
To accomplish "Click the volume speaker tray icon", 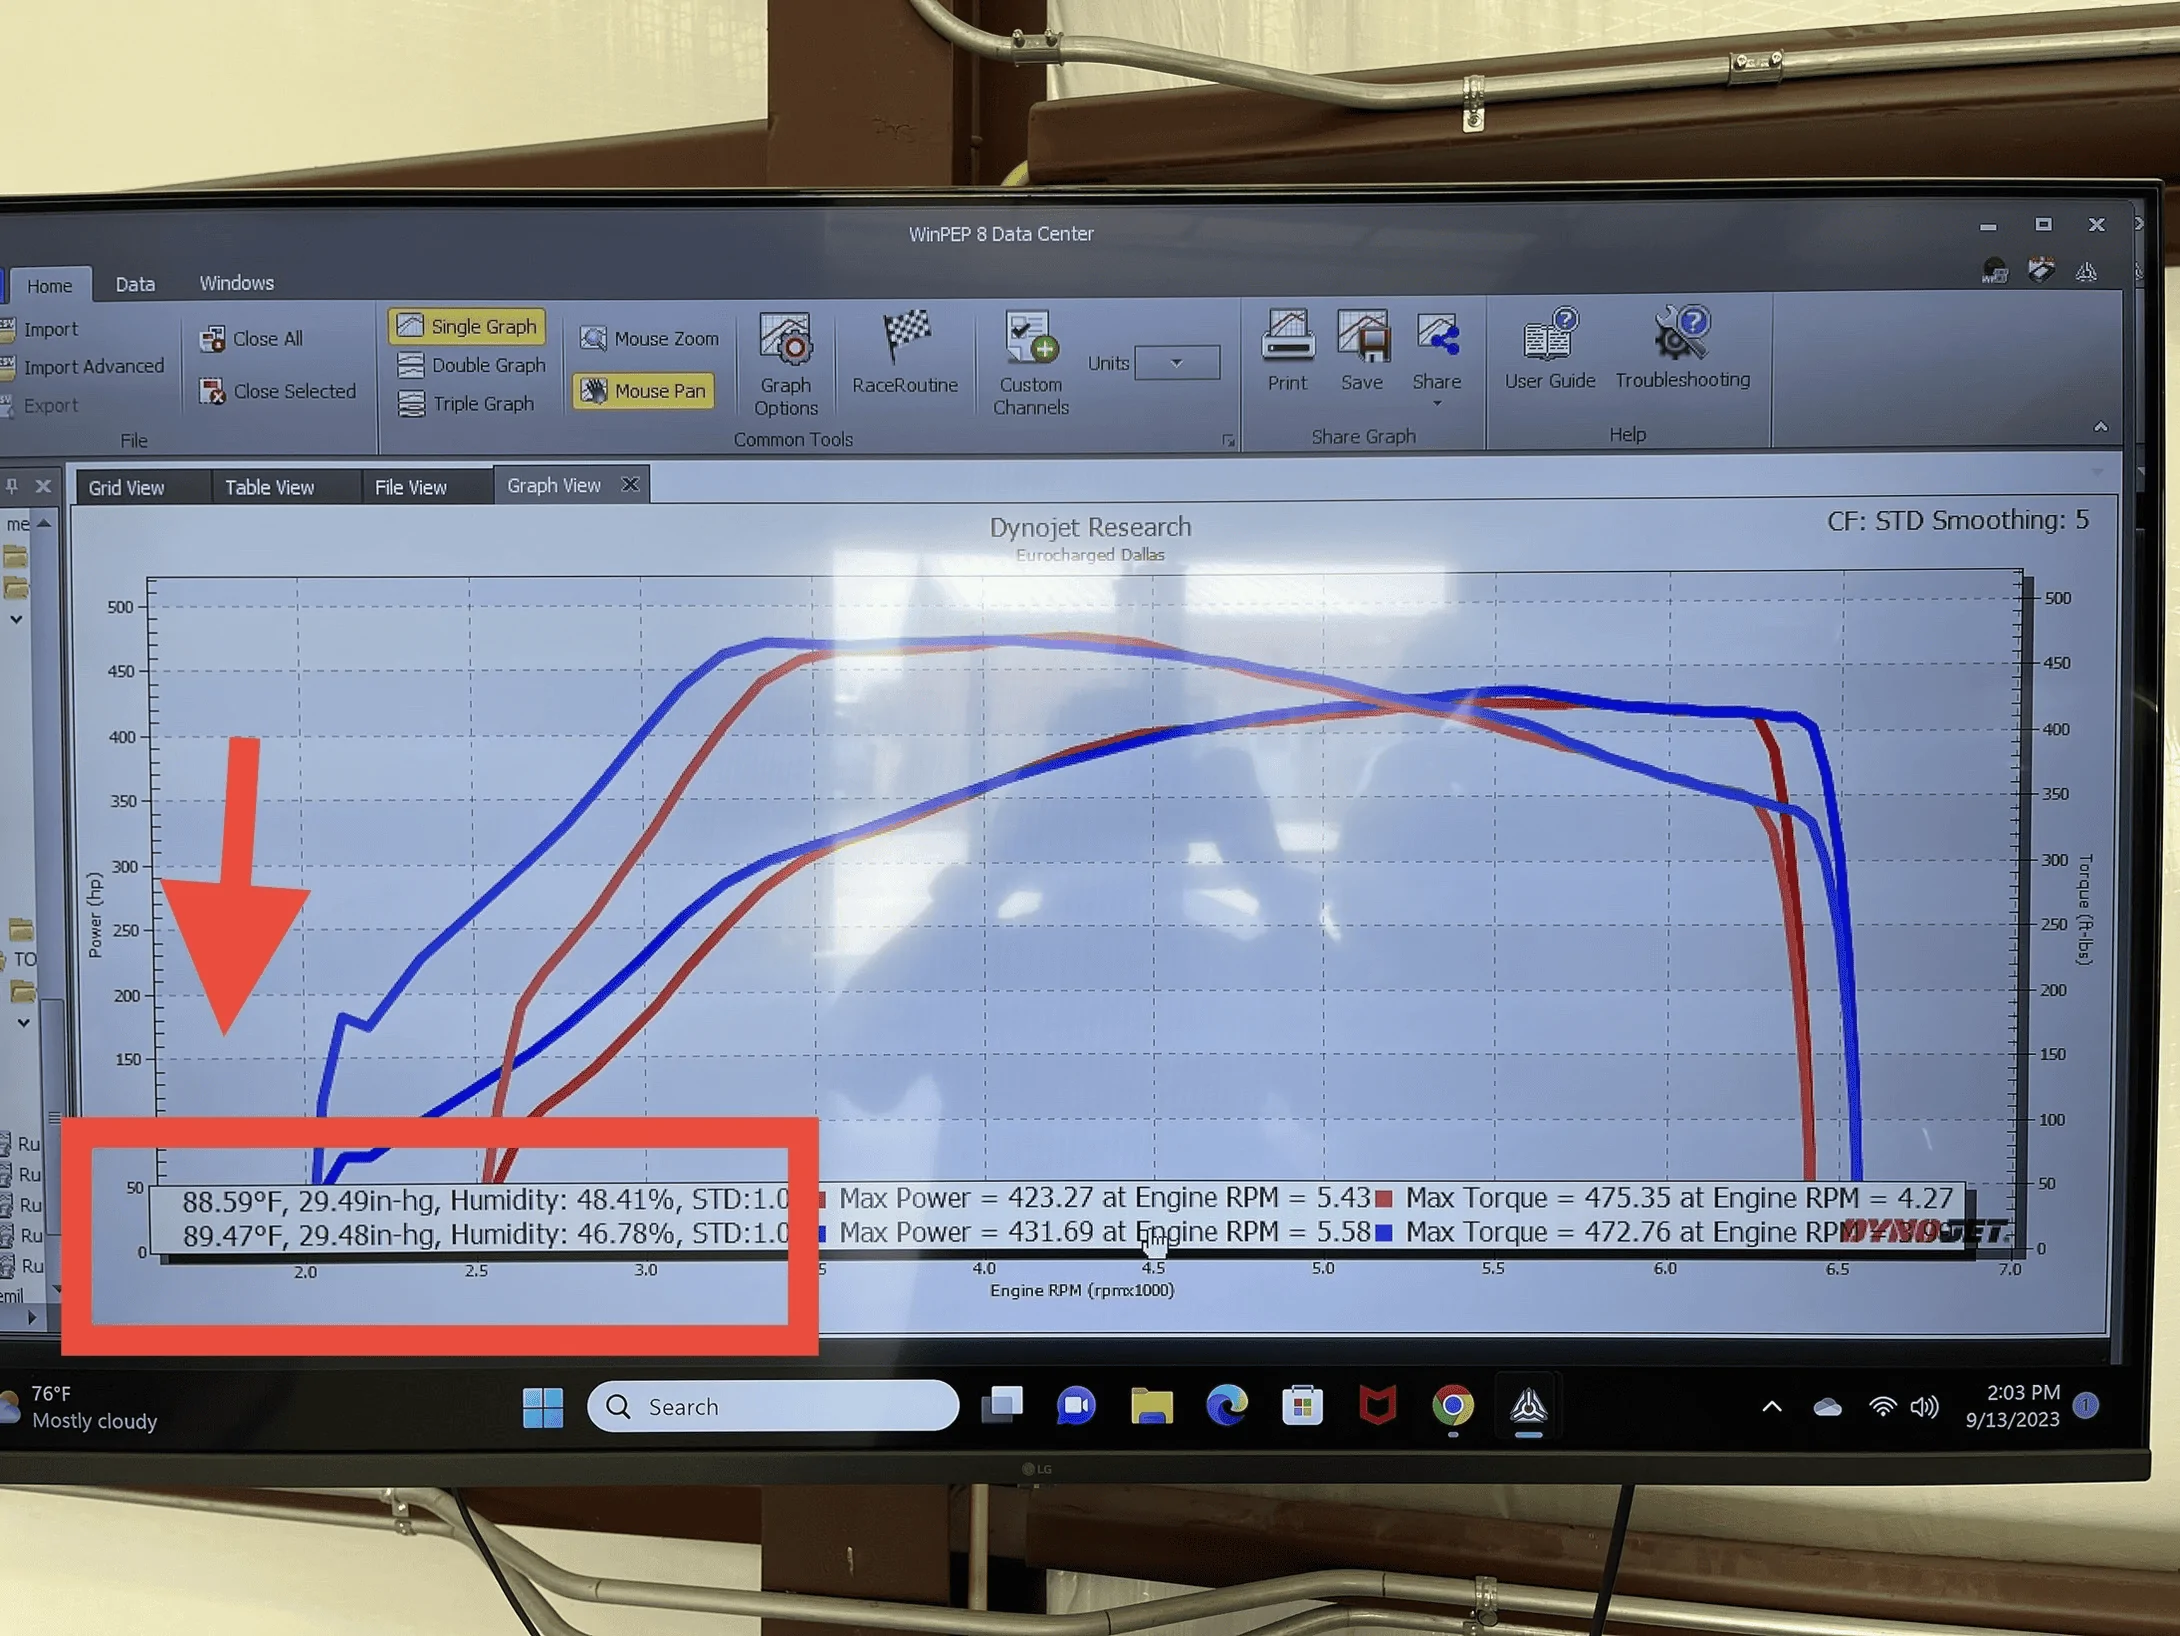I will (x=1924, y=1407).
